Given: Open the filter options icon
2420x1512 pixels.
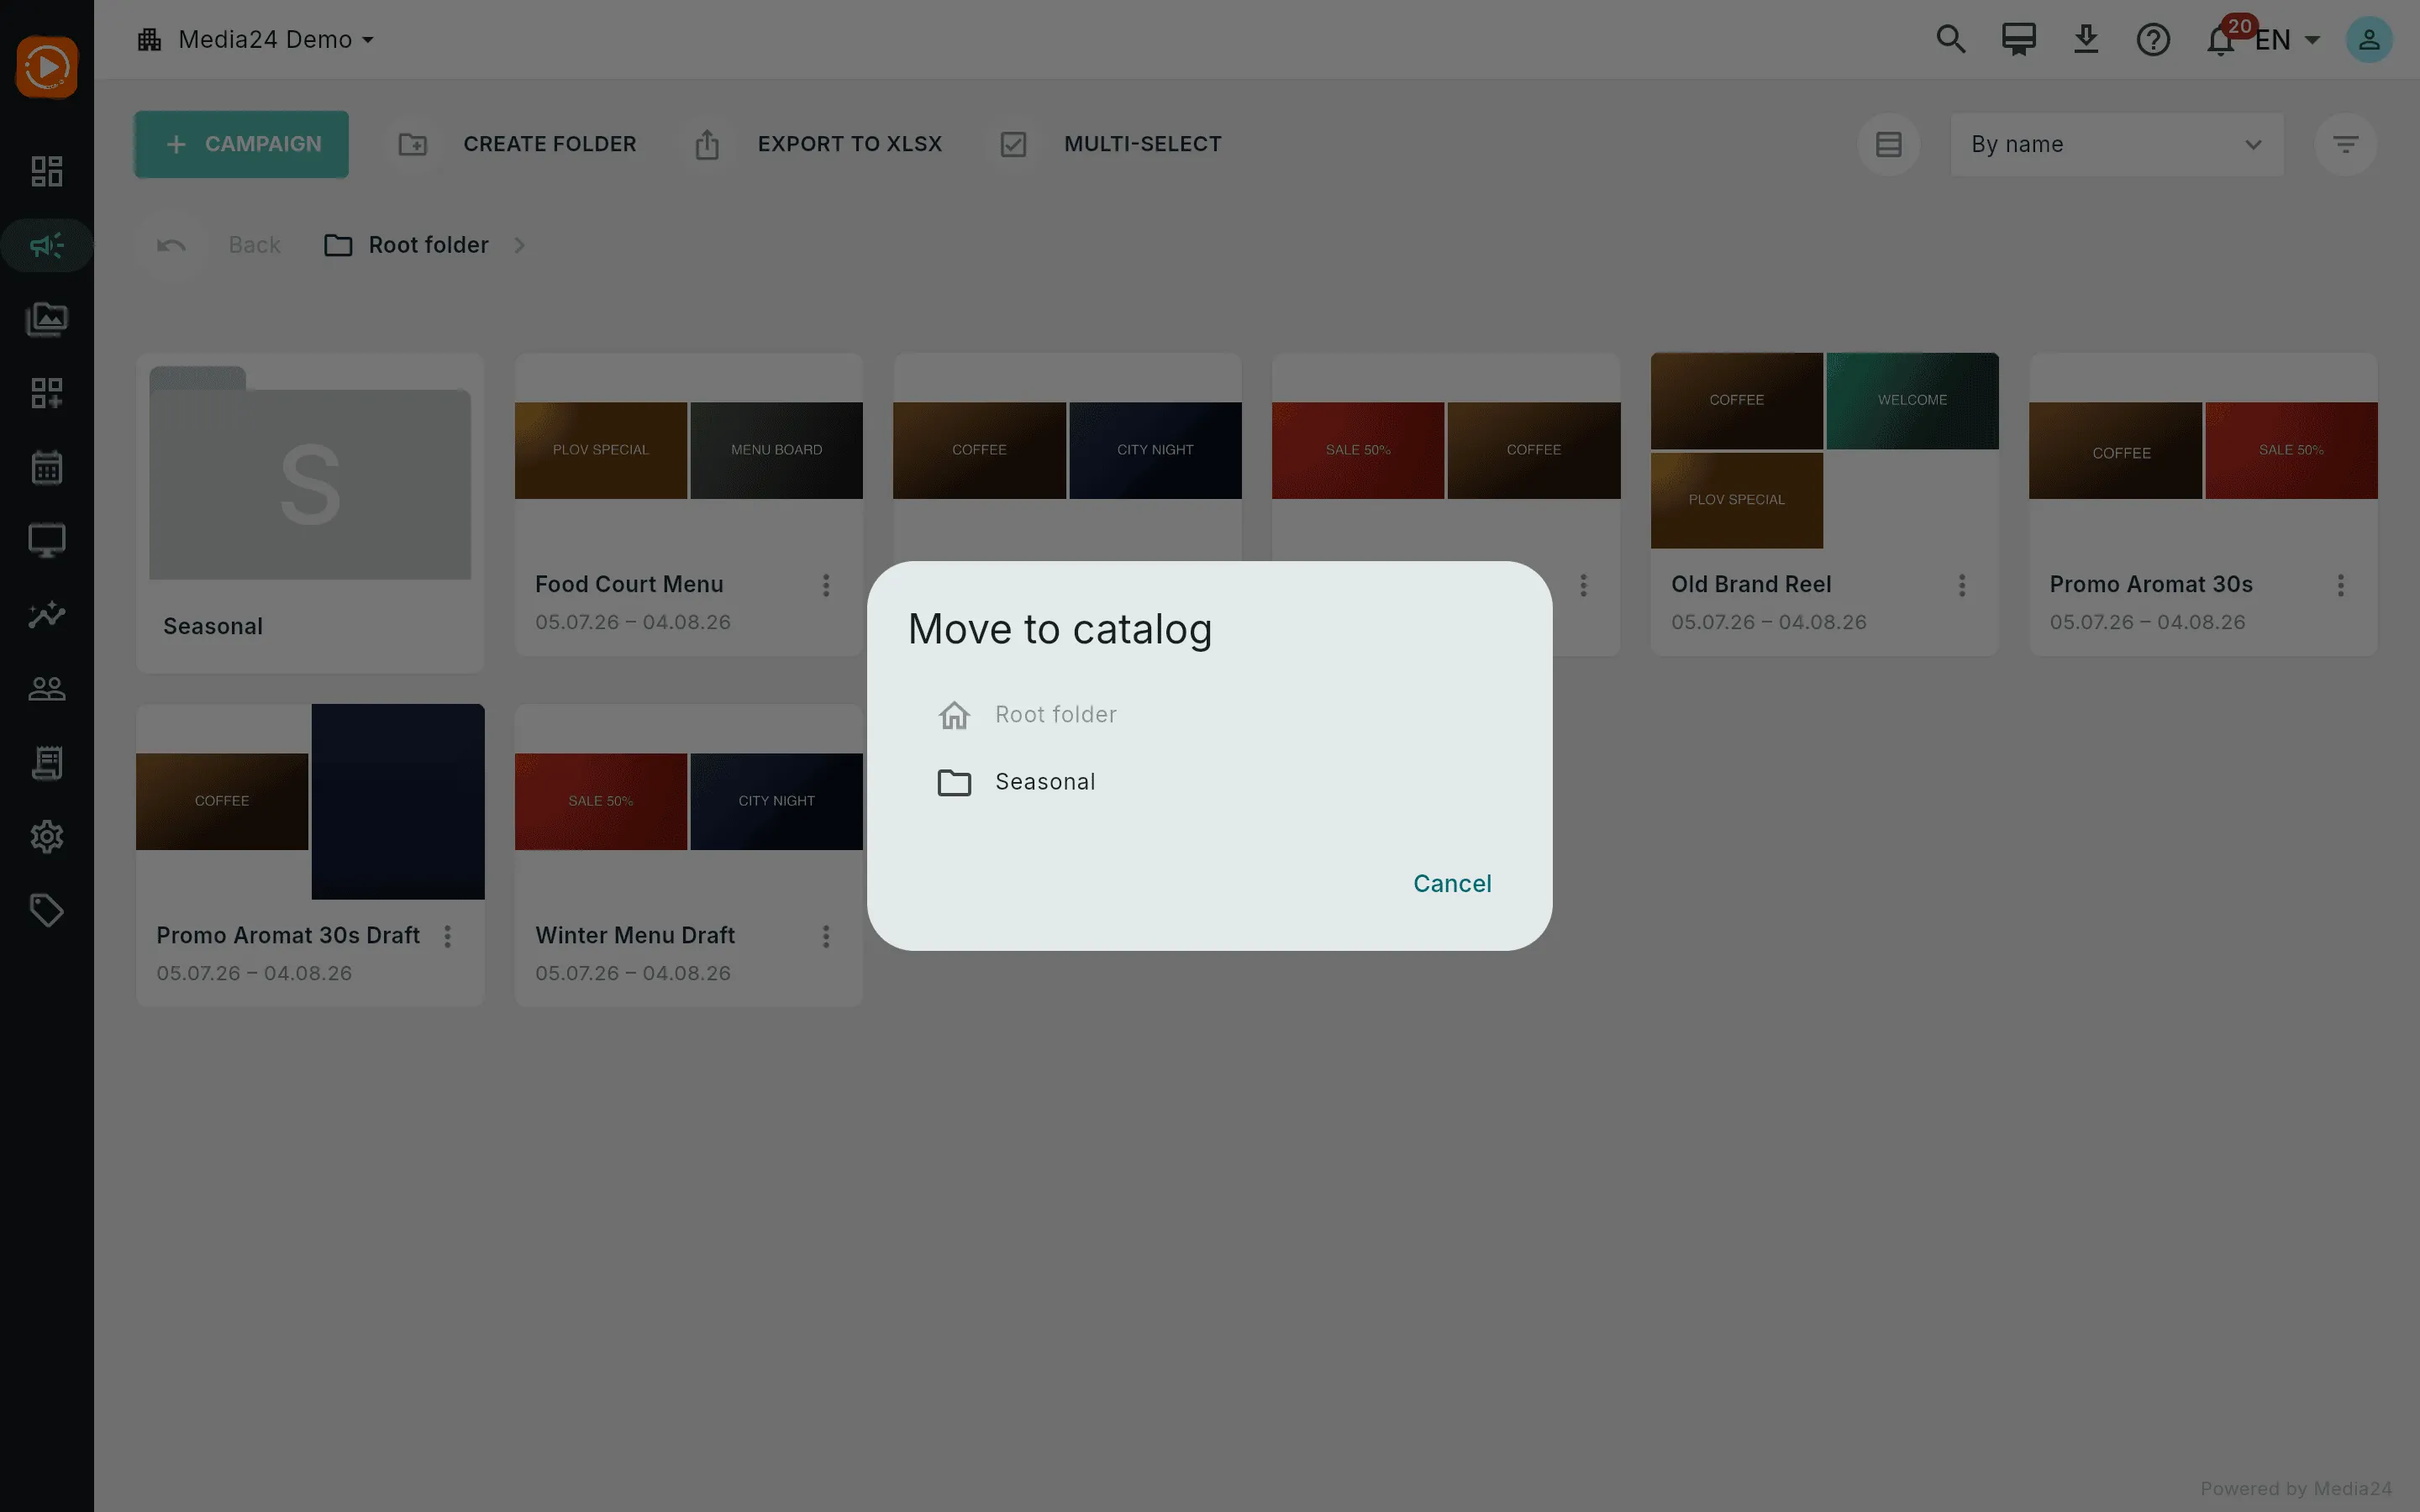Looking at the screenshot, I should click(x=2345, y=144).
